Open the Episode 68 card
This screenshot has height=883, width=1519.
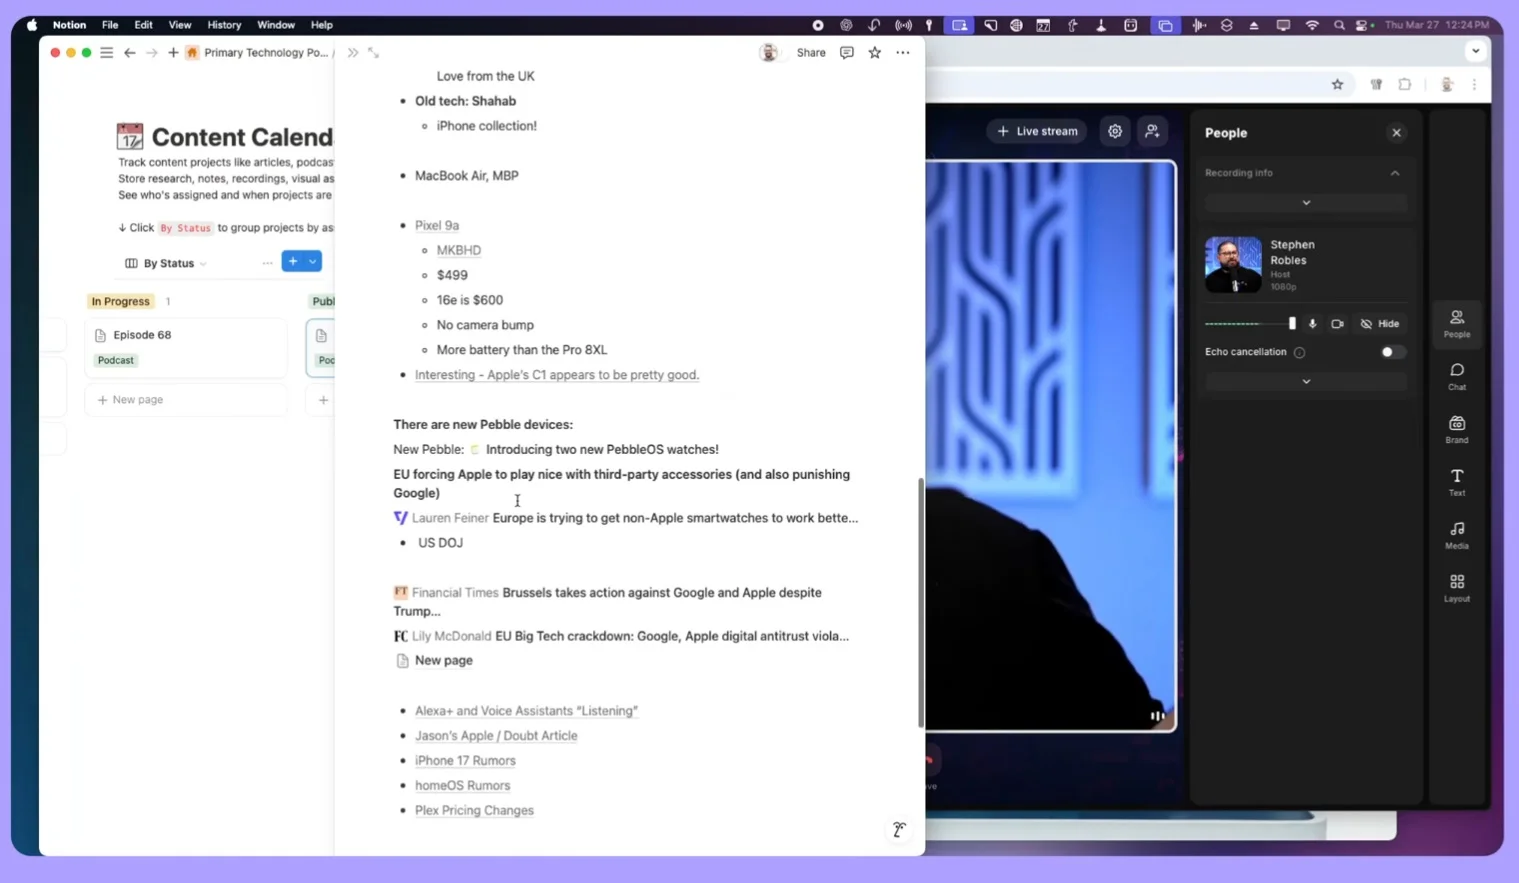pos(186,347)
